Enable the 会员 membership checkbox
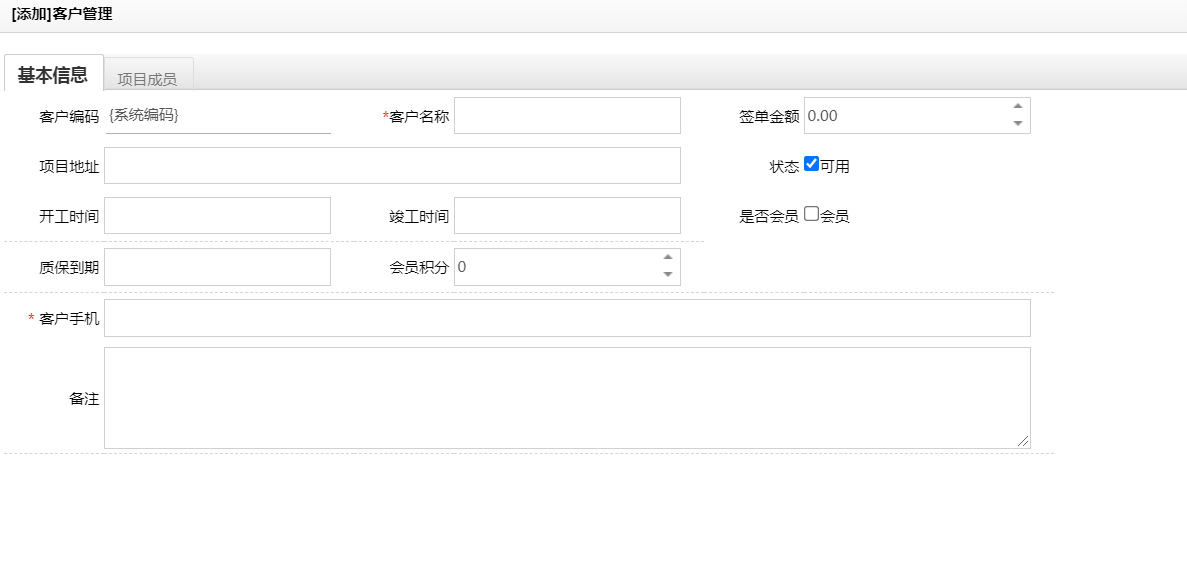1187x571 pixels. point(811,214)
